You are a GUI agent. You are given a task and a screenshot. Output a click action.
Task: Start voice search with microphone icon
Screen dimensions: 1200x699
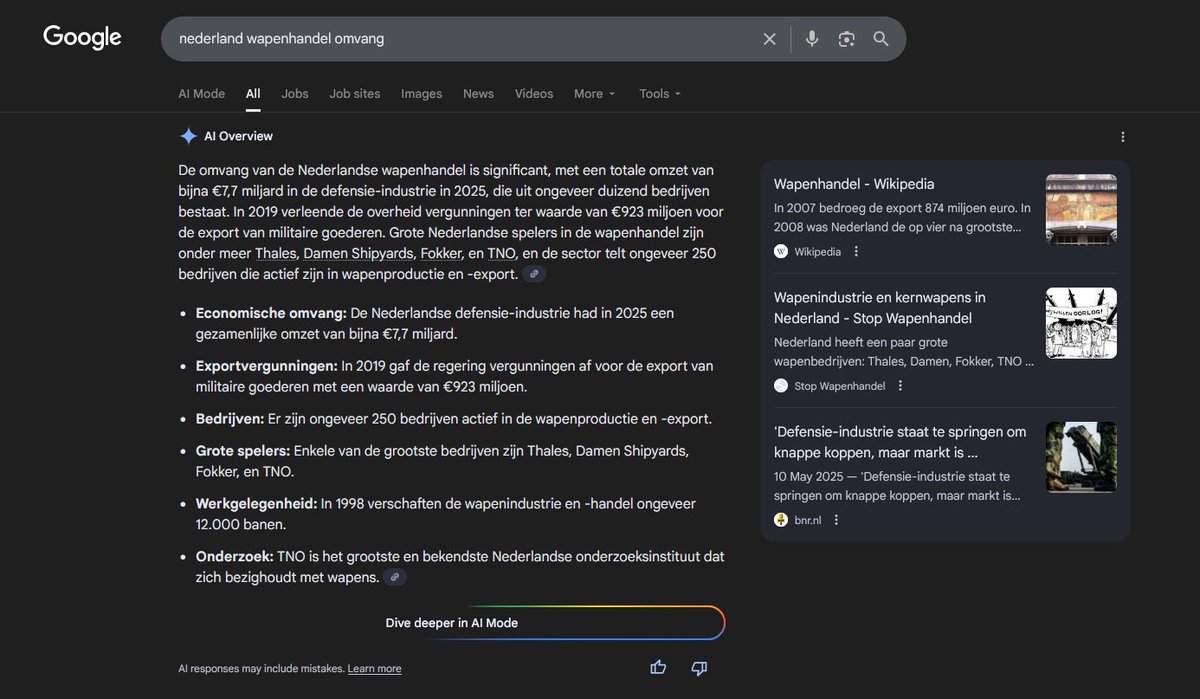pyautogui.click(x=812, y=39)
